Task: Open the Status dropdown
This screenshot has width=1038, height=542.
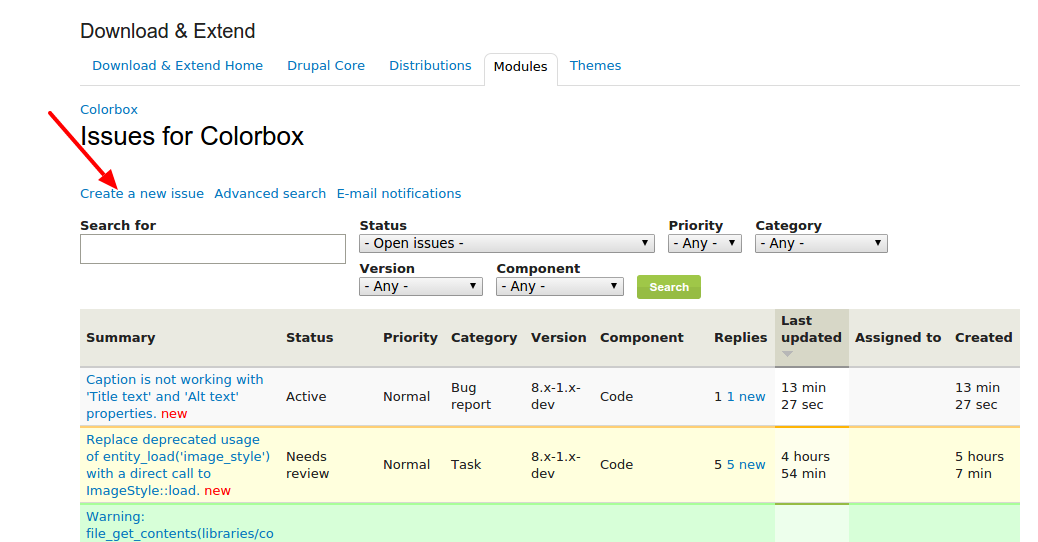Action: [506, 244]
